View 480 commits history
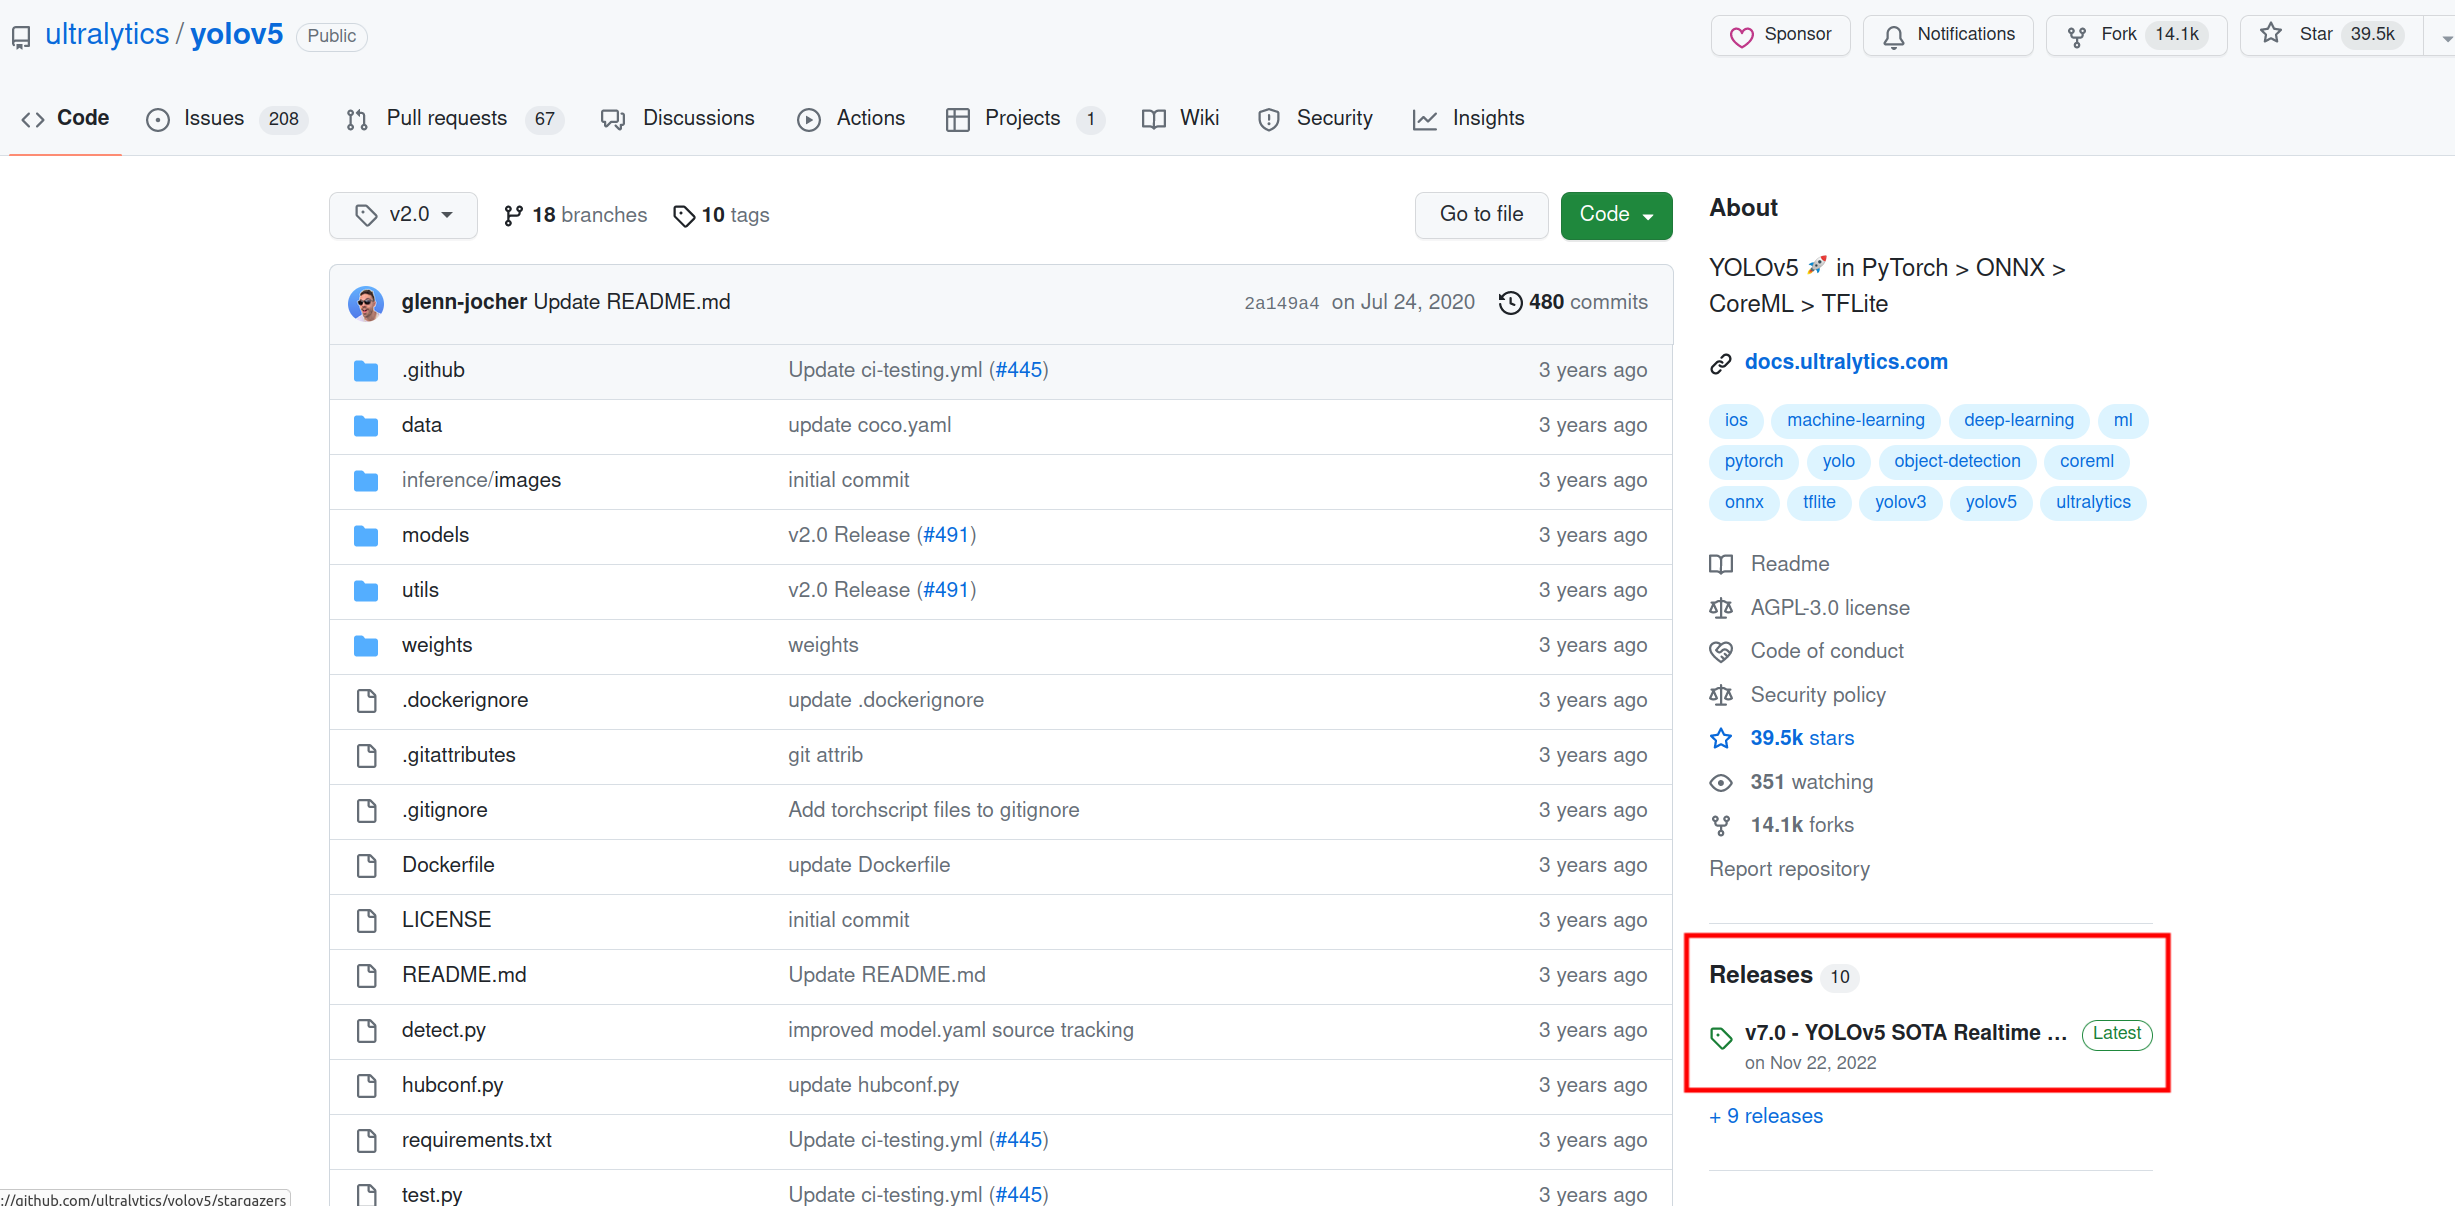 click(x=1573, y=303)
